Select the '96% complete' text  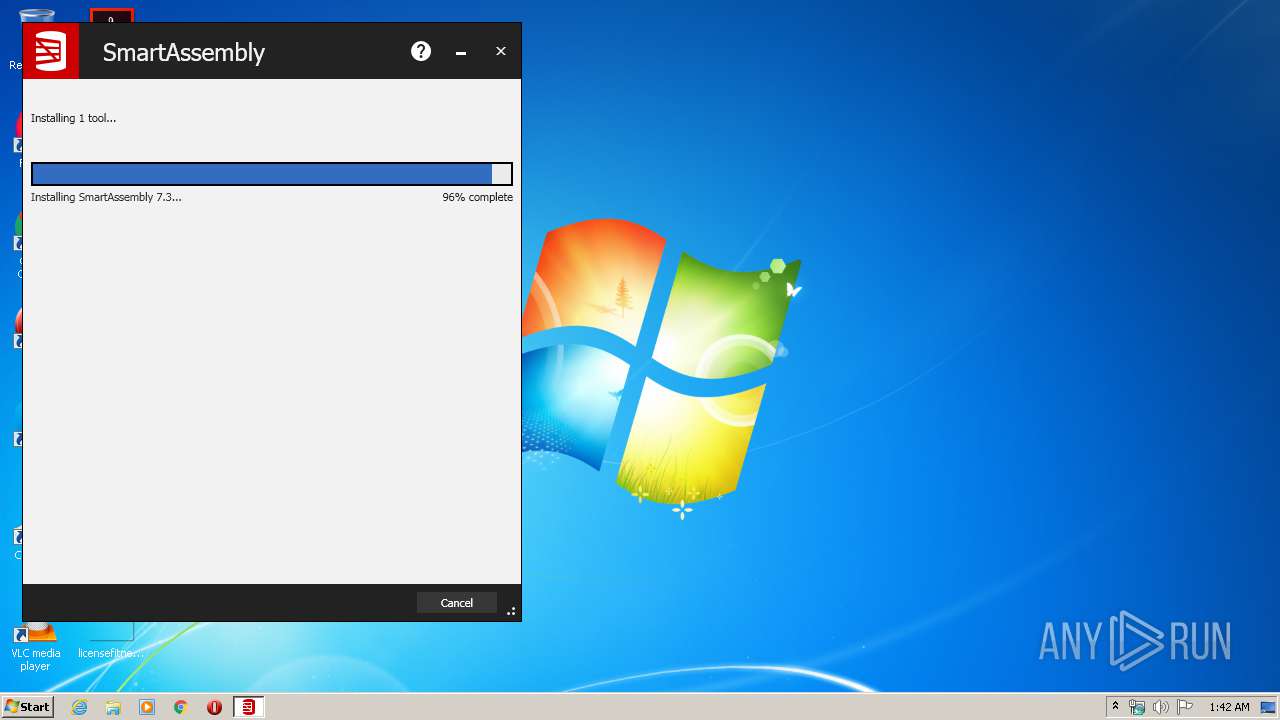(x=477, y=197)
